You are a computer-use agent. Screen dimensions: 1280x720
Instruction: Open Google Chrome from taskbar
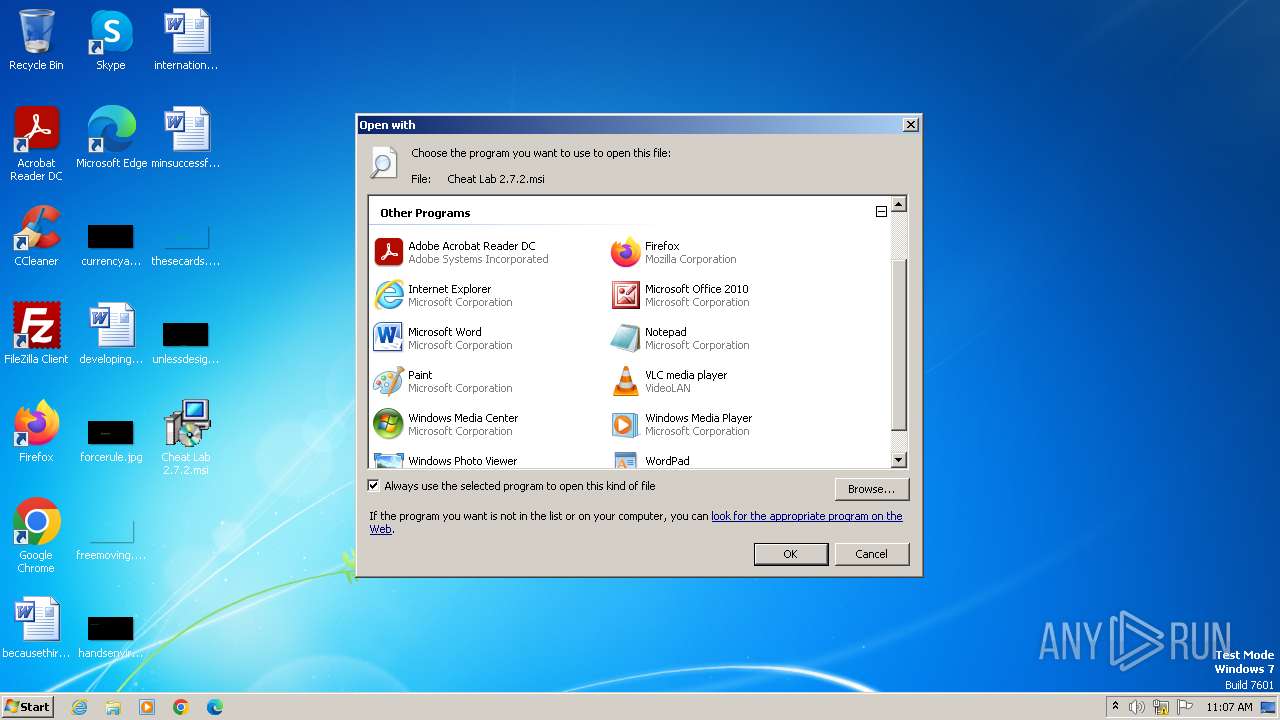point(181,707)
